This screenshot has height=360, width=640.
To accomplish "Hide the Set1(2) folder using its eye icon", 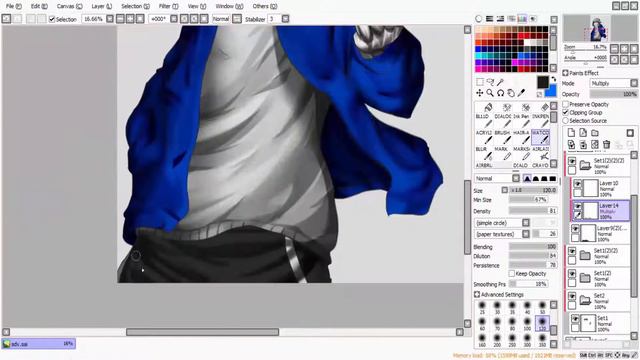I will [x=572, y=274].
